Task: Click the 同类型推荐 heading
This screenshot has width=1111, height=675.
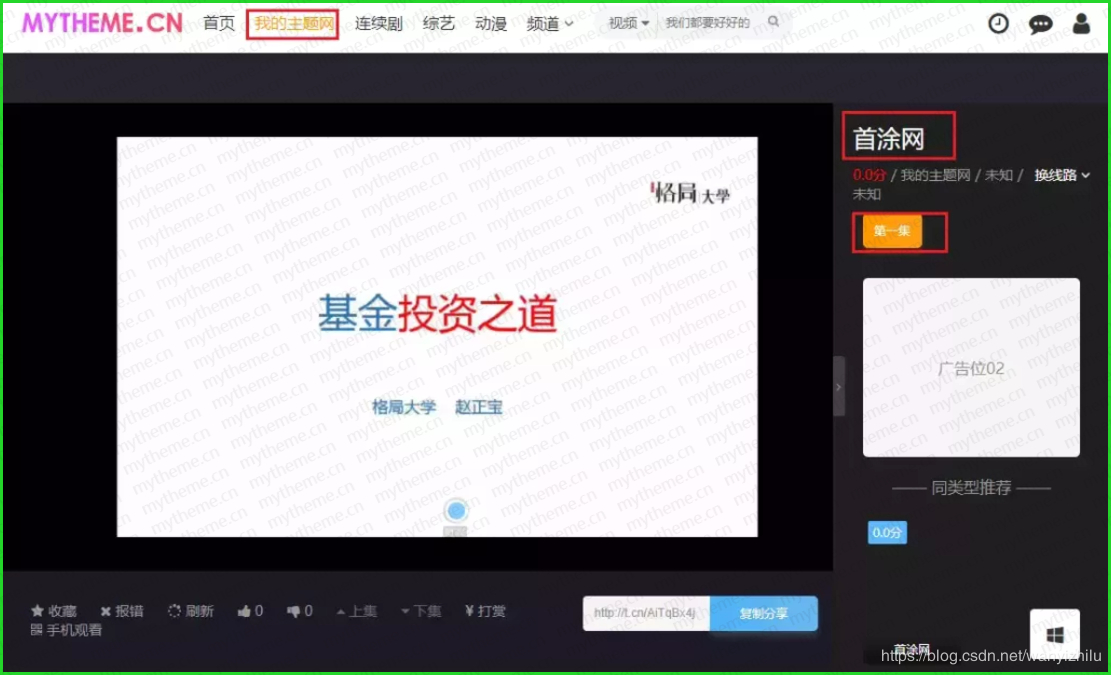Action: (971, 487)
